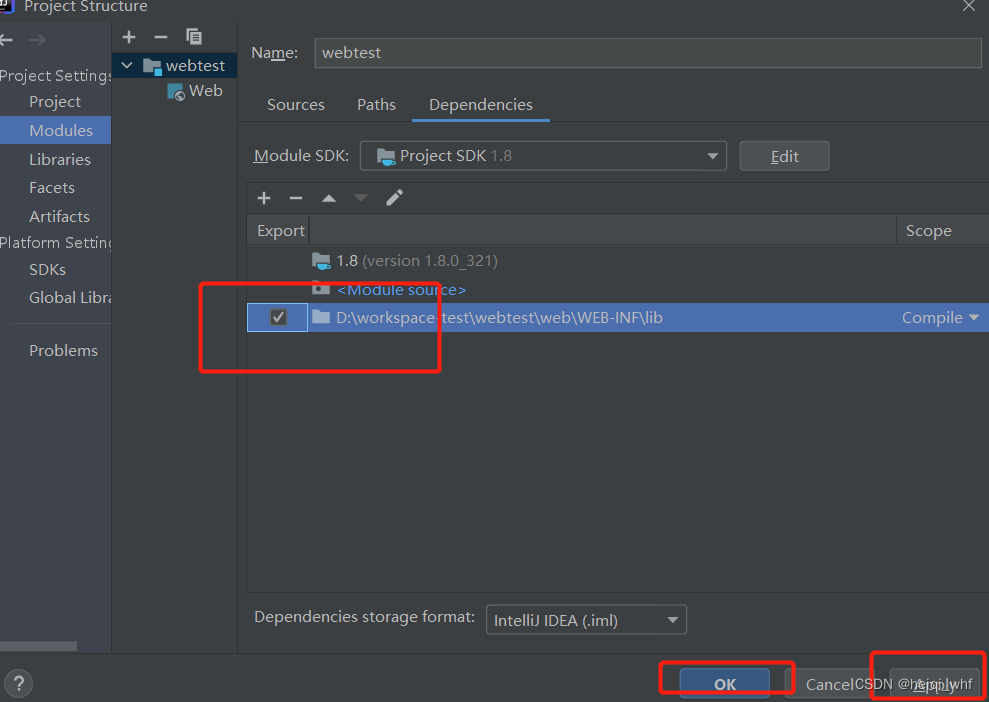Open Facets settings section
Viewport: 989px width, 702px height.
(x=52, y=187)
